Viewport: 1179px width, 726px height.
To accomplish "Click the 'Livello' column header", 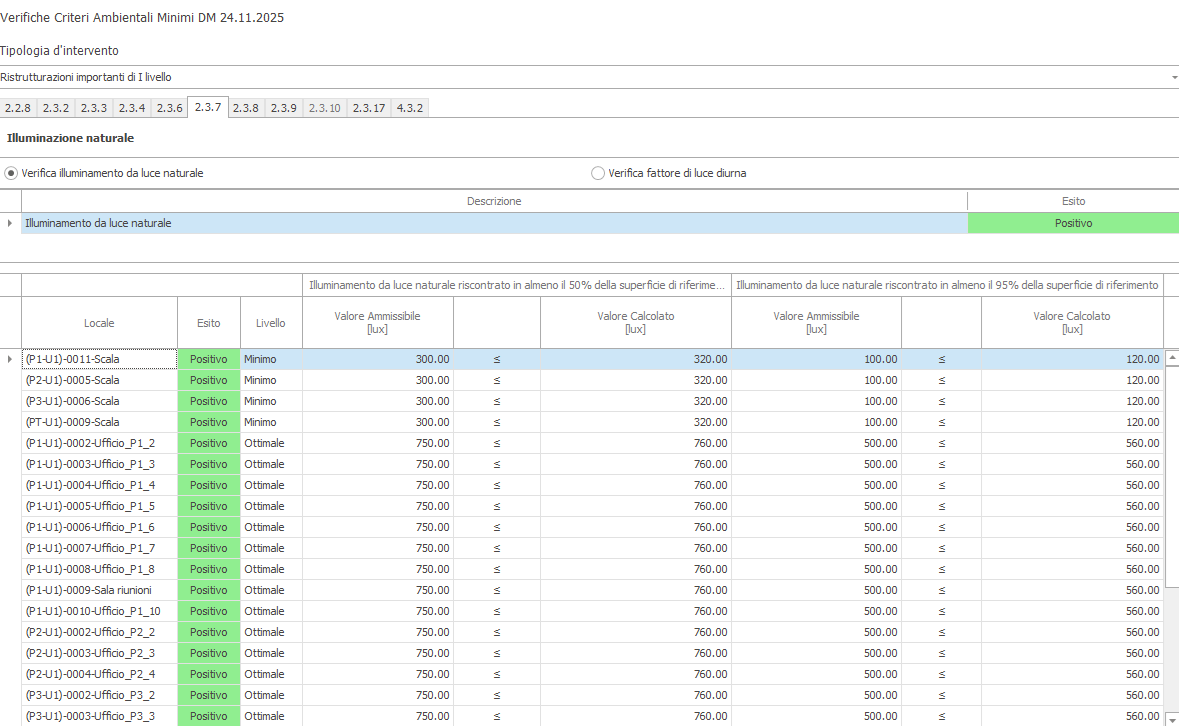I will pos(270,323).
